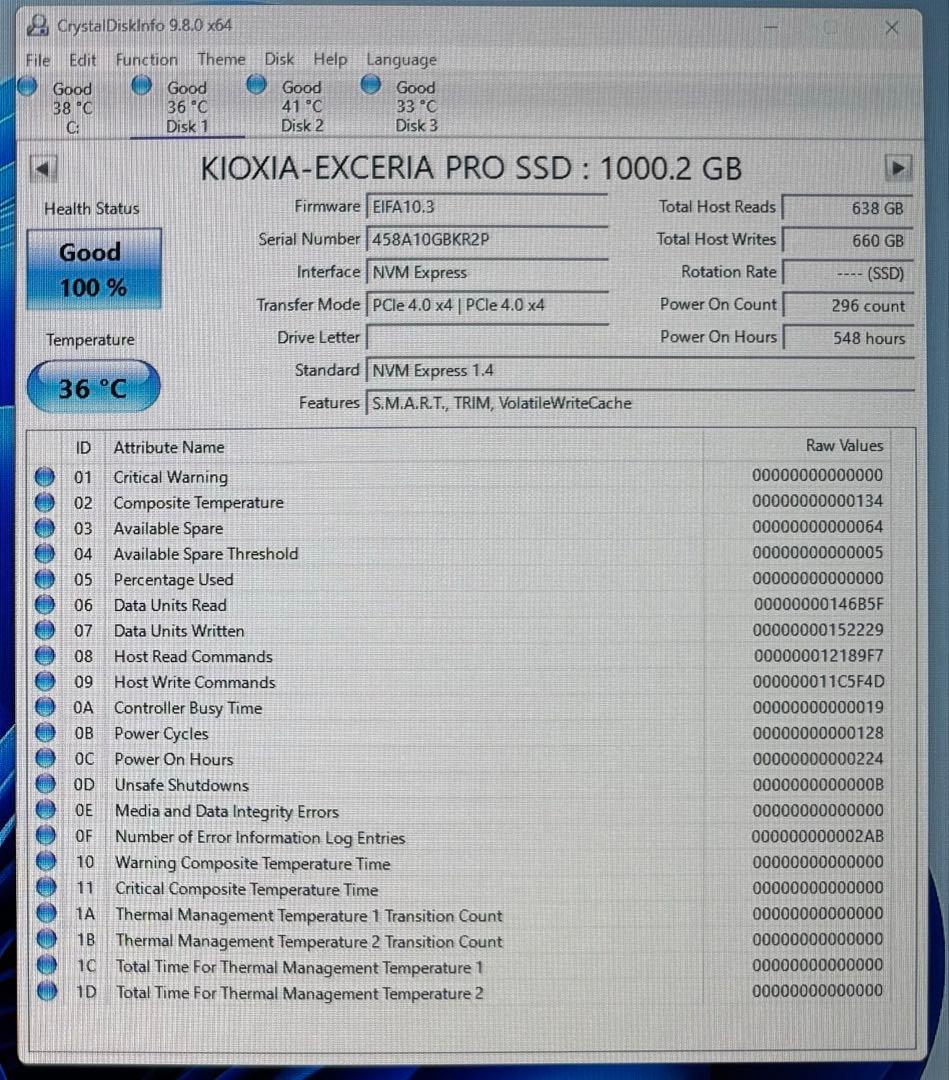Select the Disk 3 tab
Screen dimensions: 949x1080
point(416,106)
